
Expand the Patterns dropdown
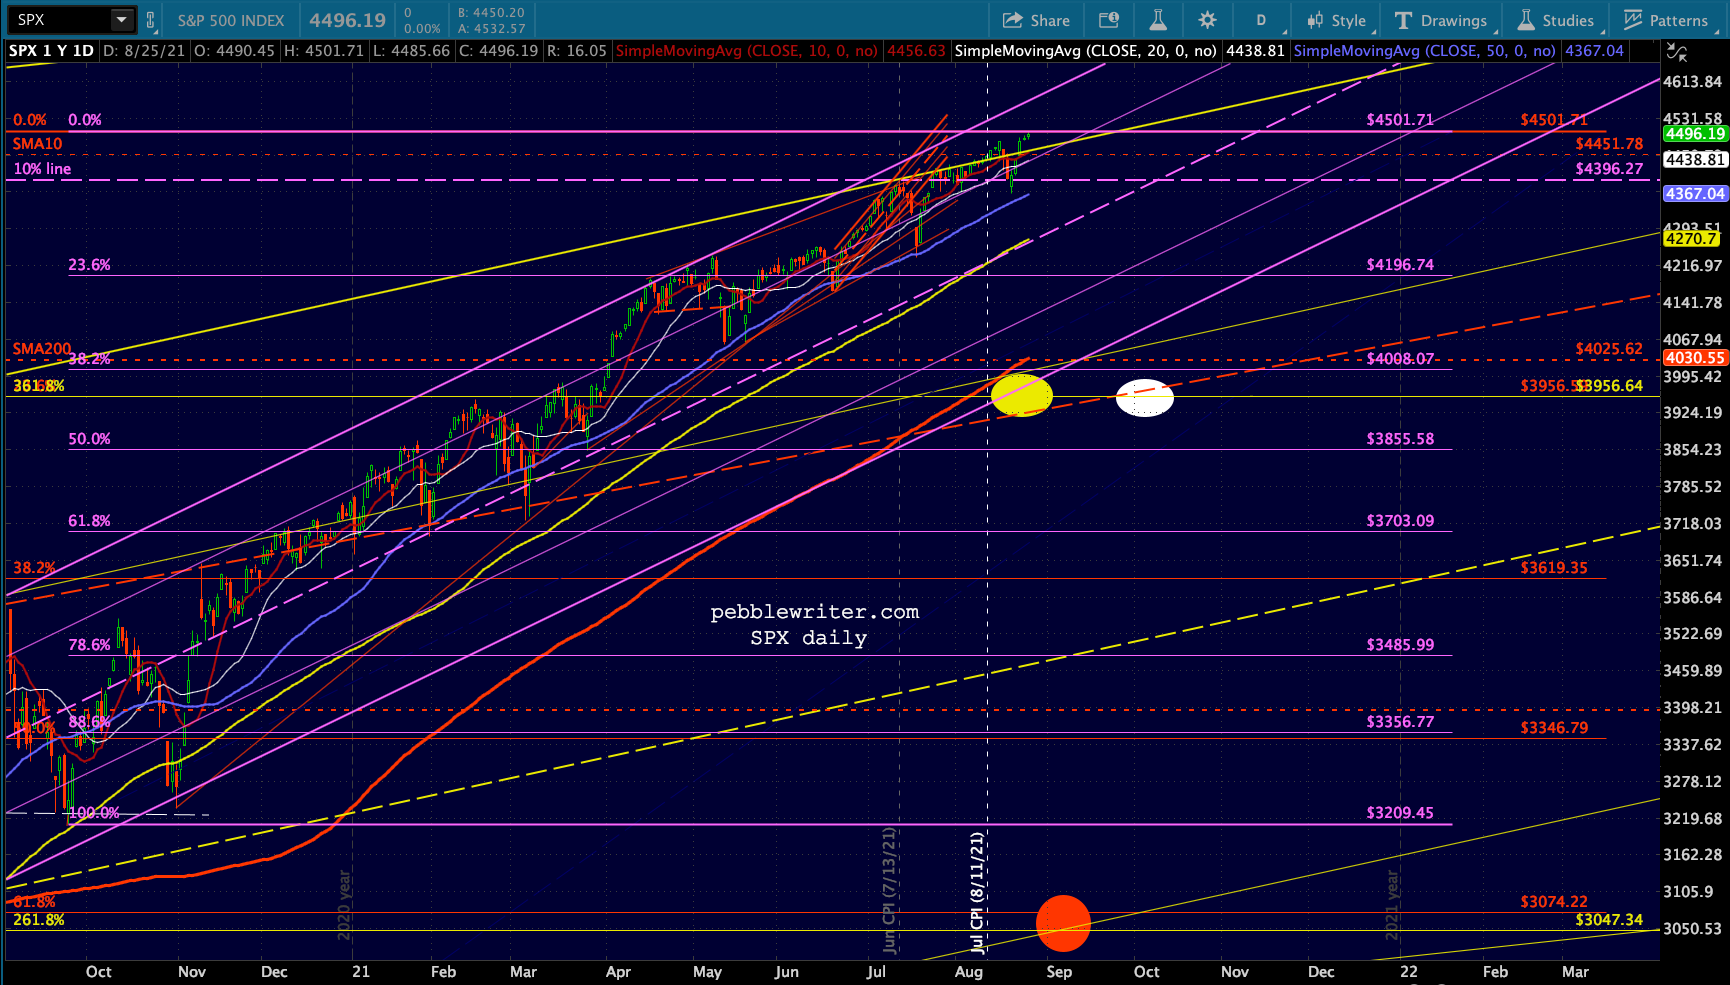point(1666,20)
